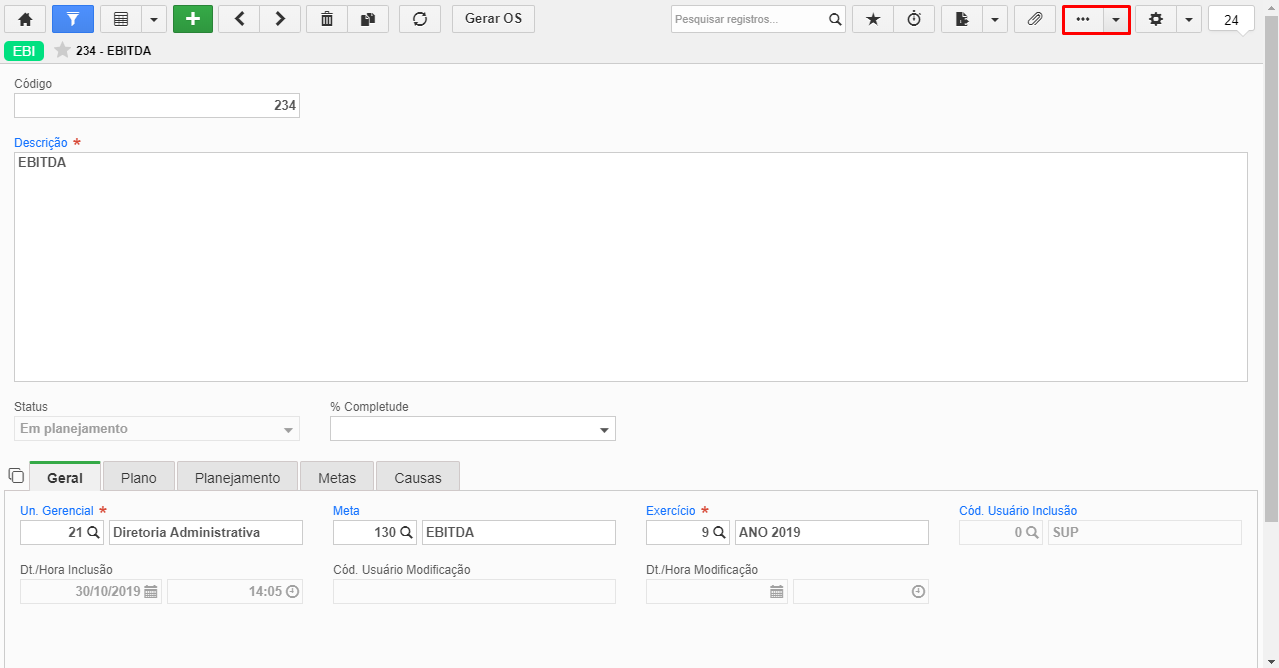Click the Gerar OS button
This screenshot has height=668, width=1279.
(493, 19)
